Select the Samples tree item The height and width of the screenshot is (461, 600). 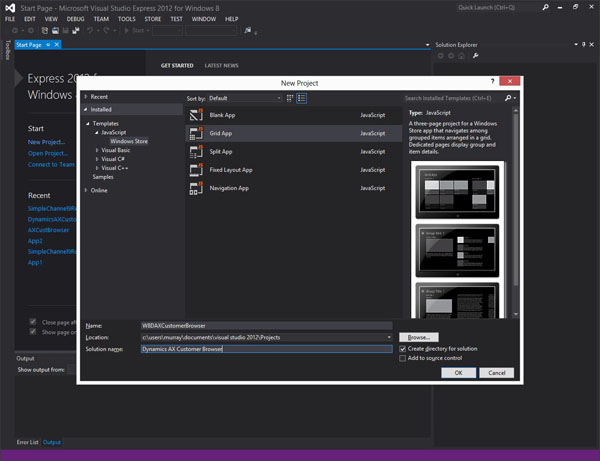[x=103, y=177]
